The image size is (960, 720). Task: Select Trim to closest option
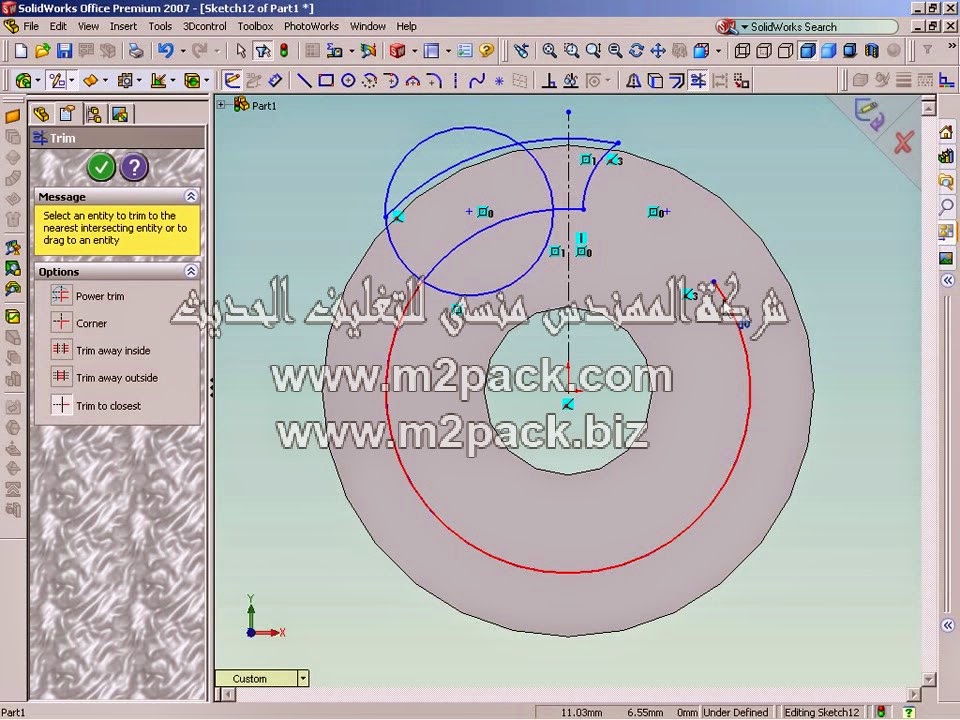[96, 405]
